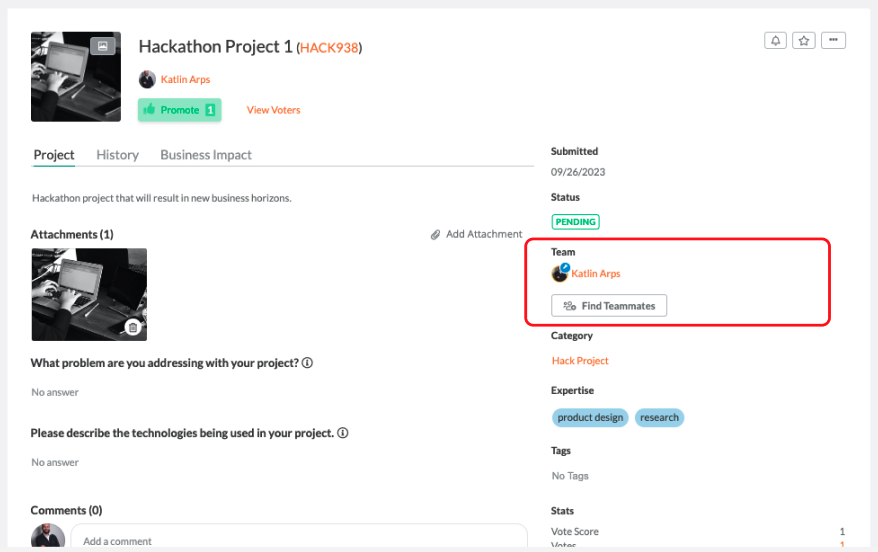
Task: Open the Business Impact tab
Action: [206, 155]
